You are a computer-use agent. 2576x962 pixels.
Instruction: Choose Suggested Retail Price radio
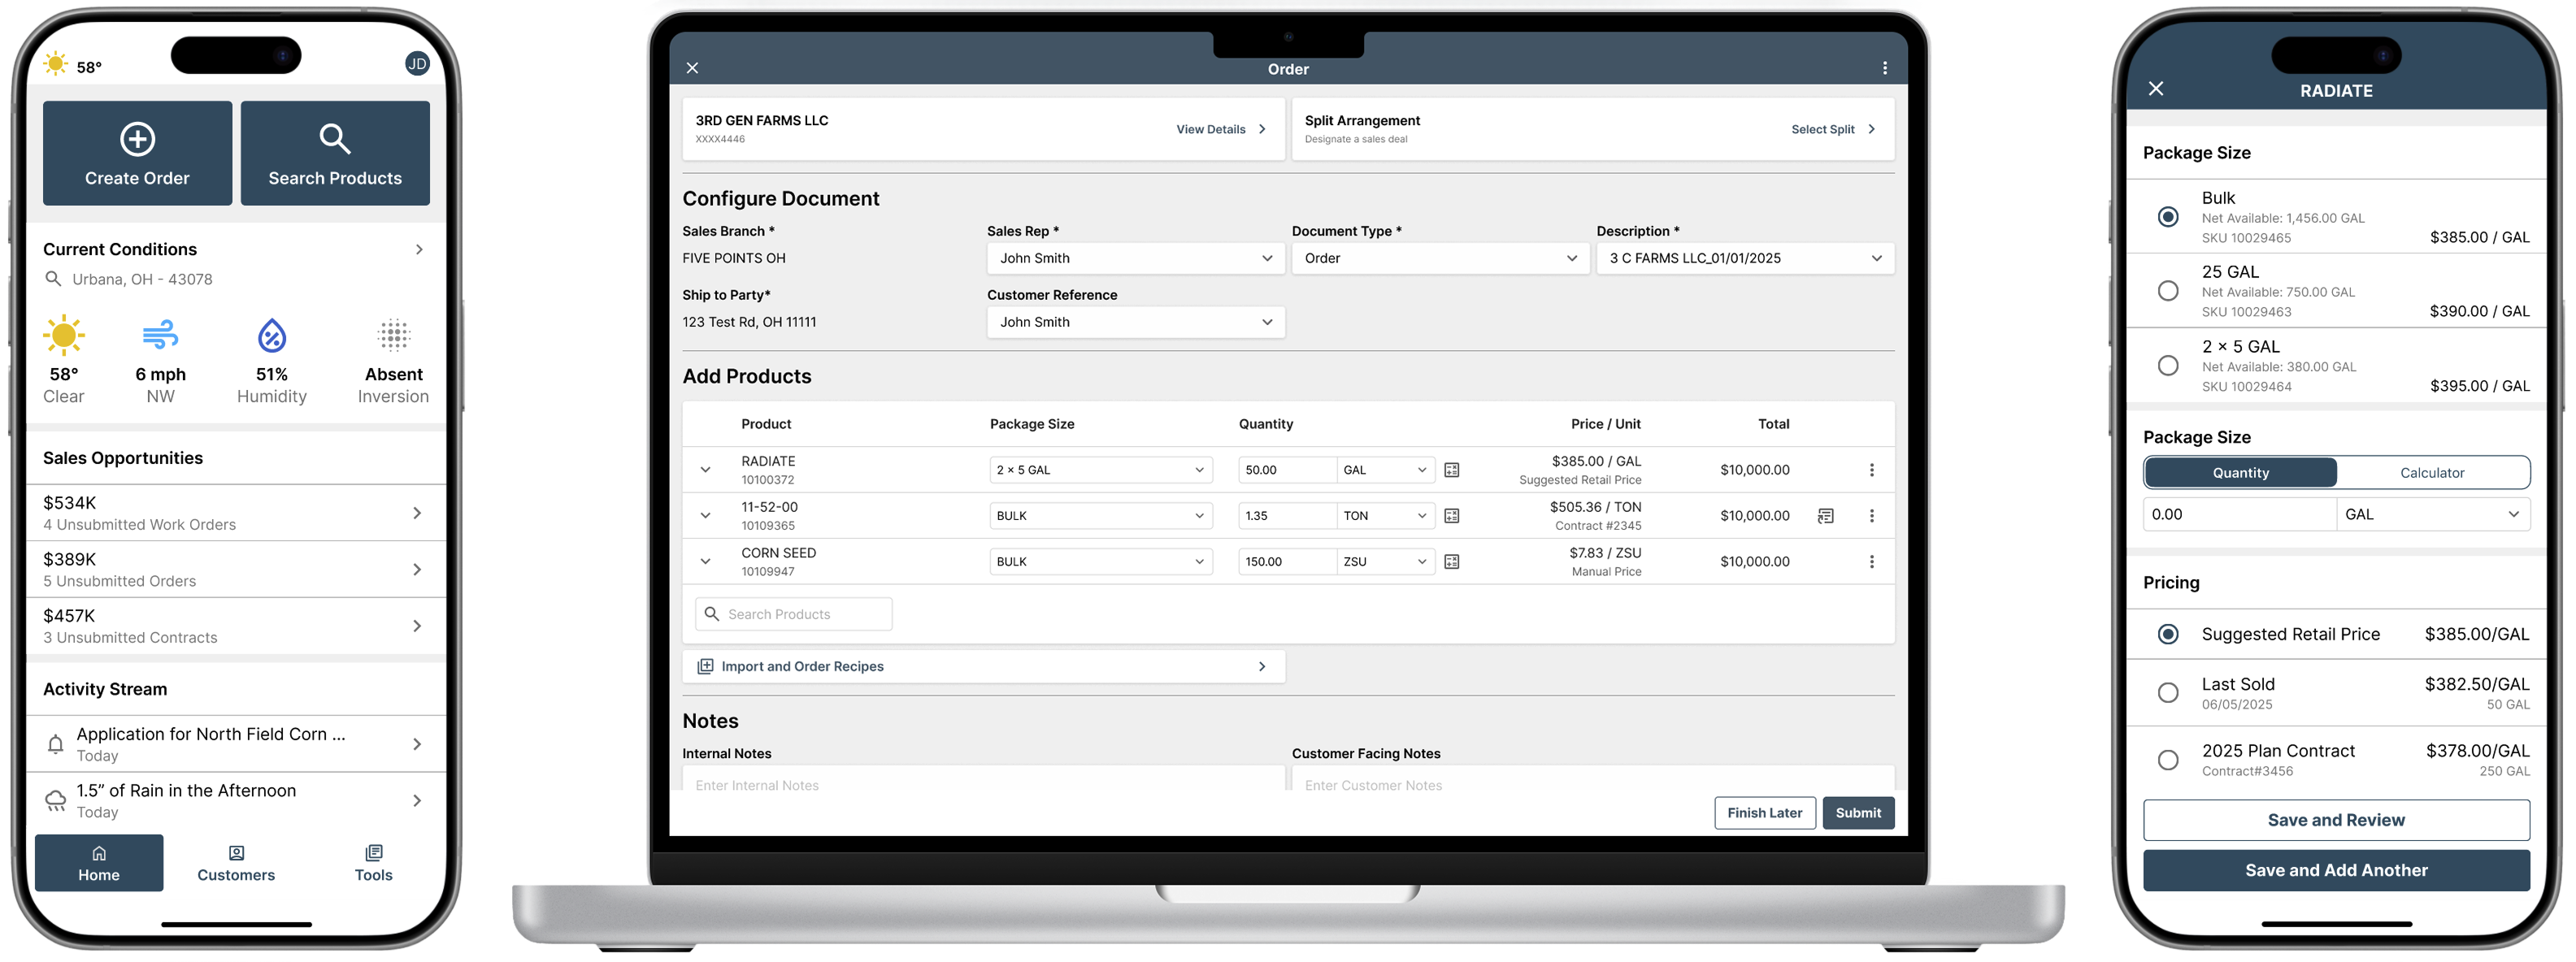(2168, 635)
